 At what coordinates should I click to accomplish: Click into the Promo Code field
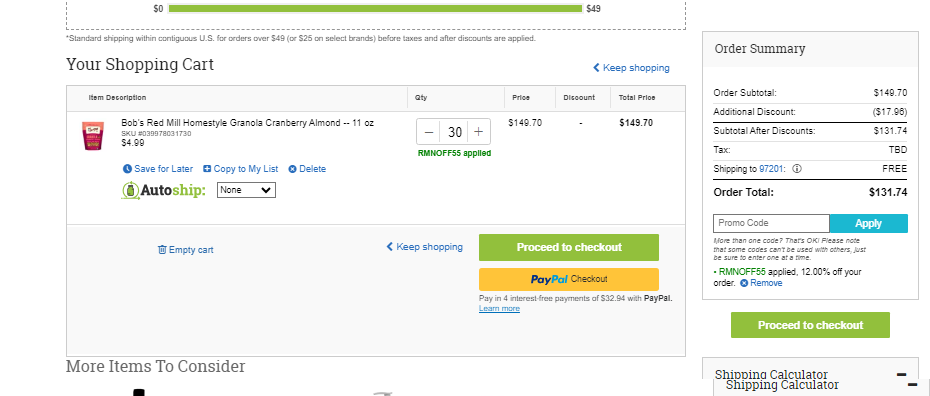[x=771, y=223]
